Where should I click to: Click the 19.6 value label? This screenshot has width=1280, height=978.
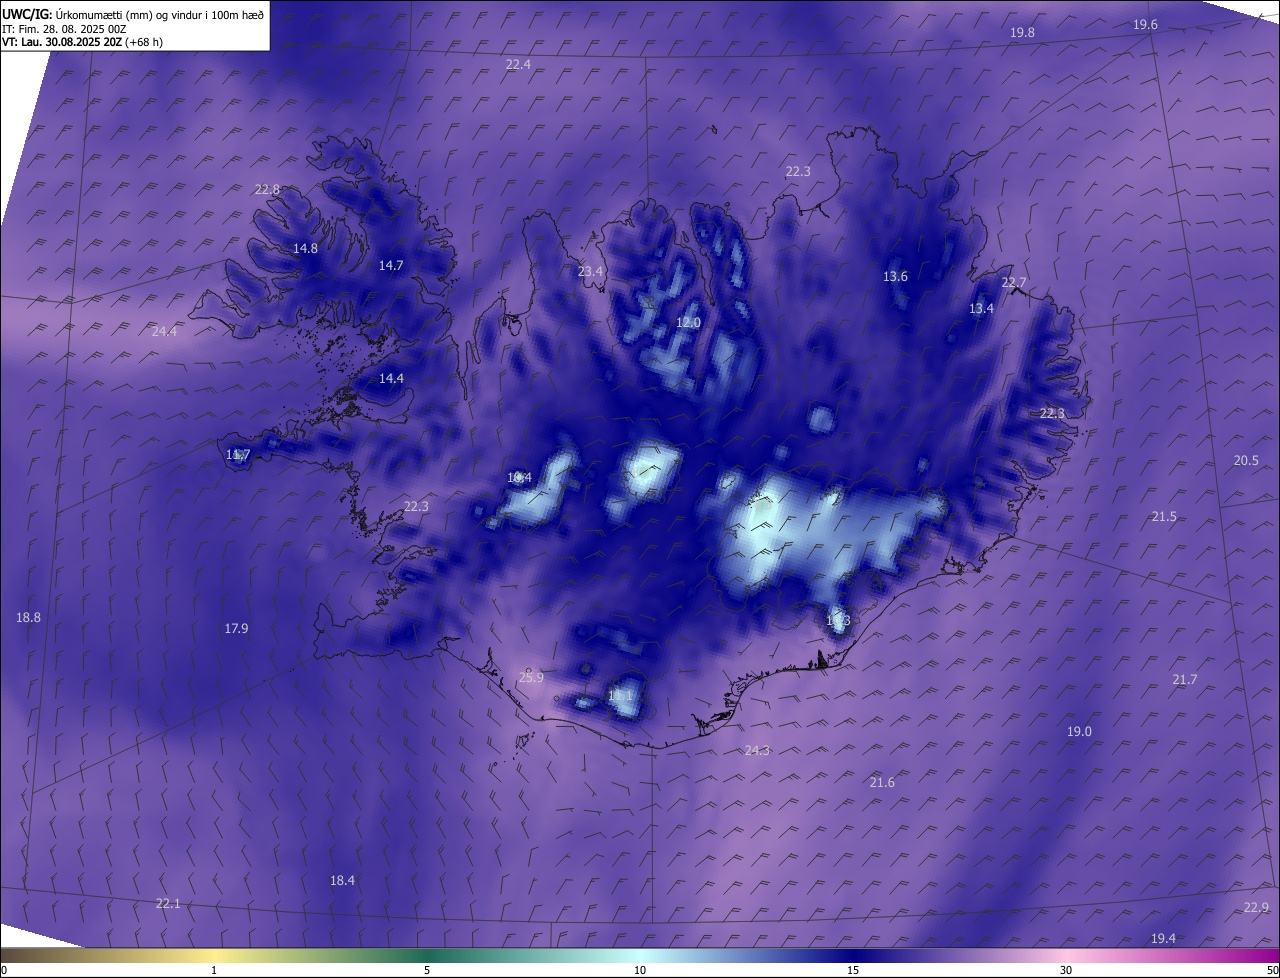pos(1145,24)
